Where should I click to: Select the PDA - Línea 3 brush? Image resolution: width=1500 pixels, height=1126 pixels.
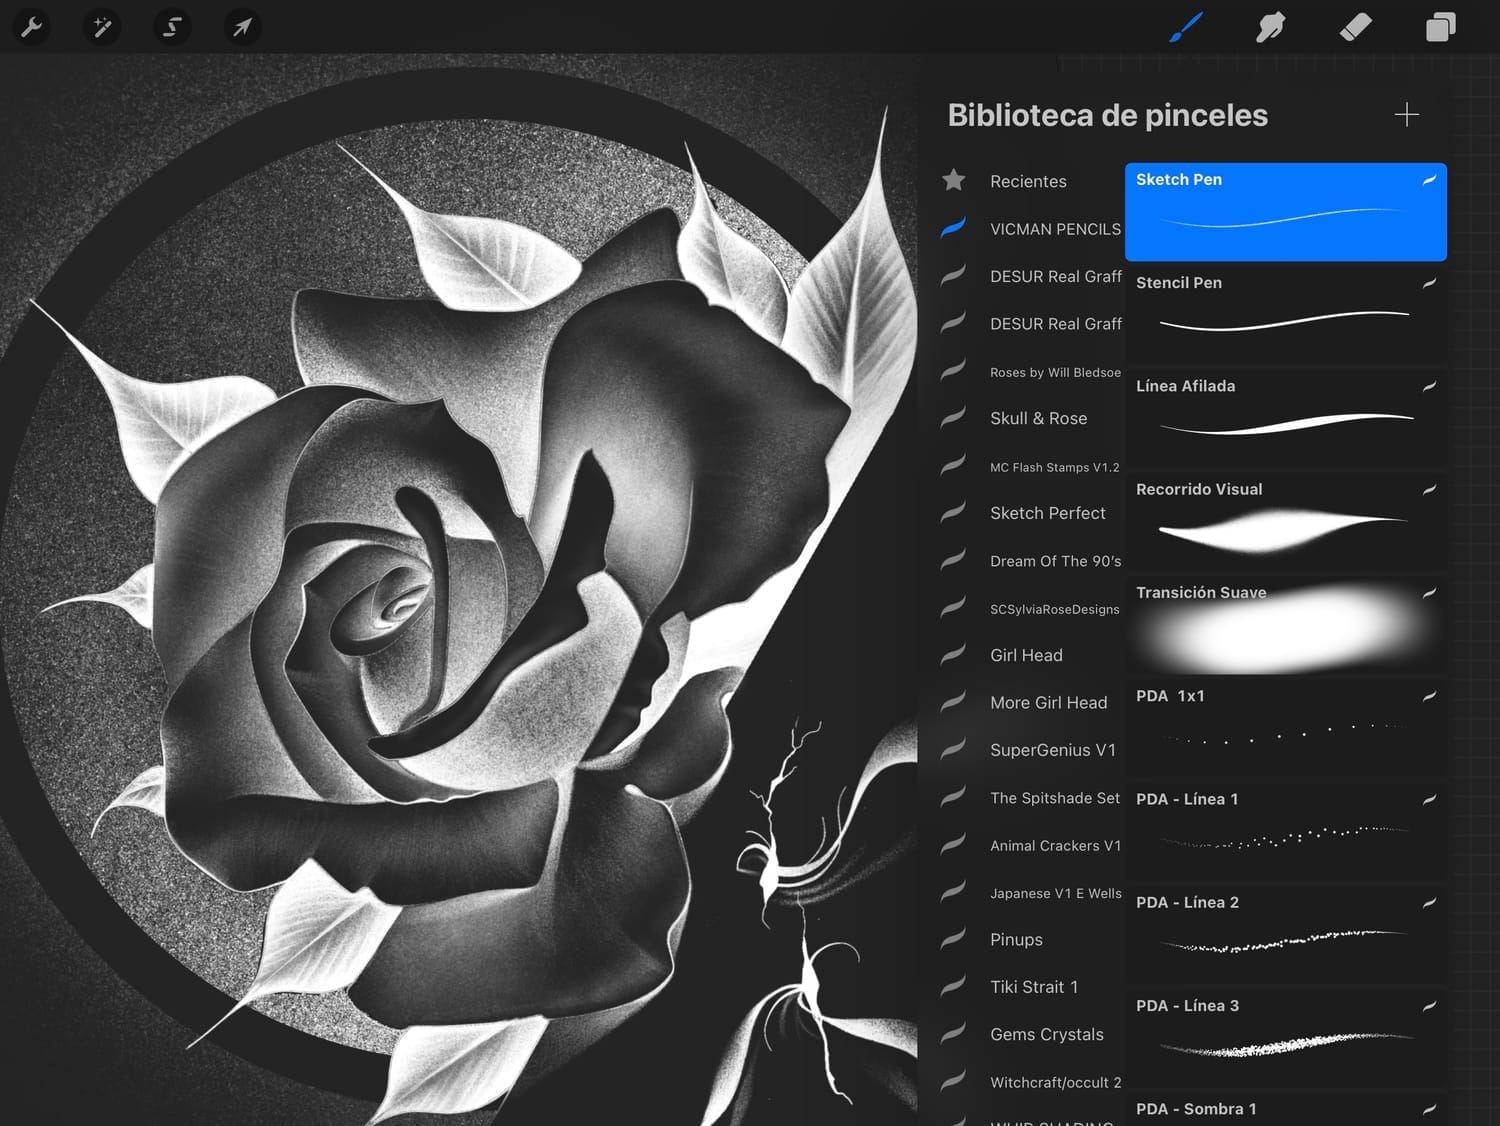pyautogui.click(x=1286, y=1036)
